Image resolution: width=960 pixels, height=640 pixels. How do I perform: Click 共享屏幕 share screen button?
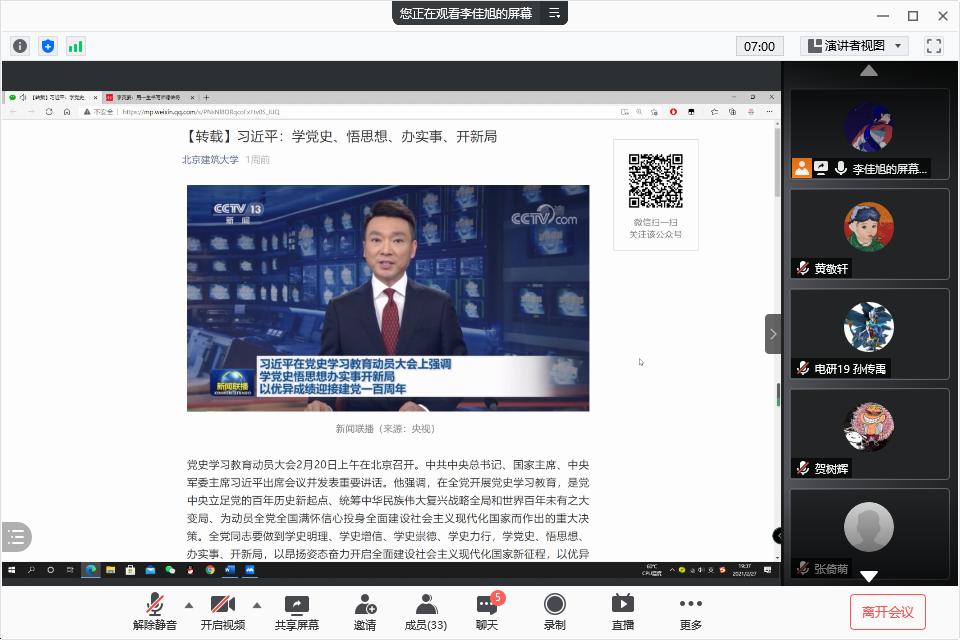point(297,611)
